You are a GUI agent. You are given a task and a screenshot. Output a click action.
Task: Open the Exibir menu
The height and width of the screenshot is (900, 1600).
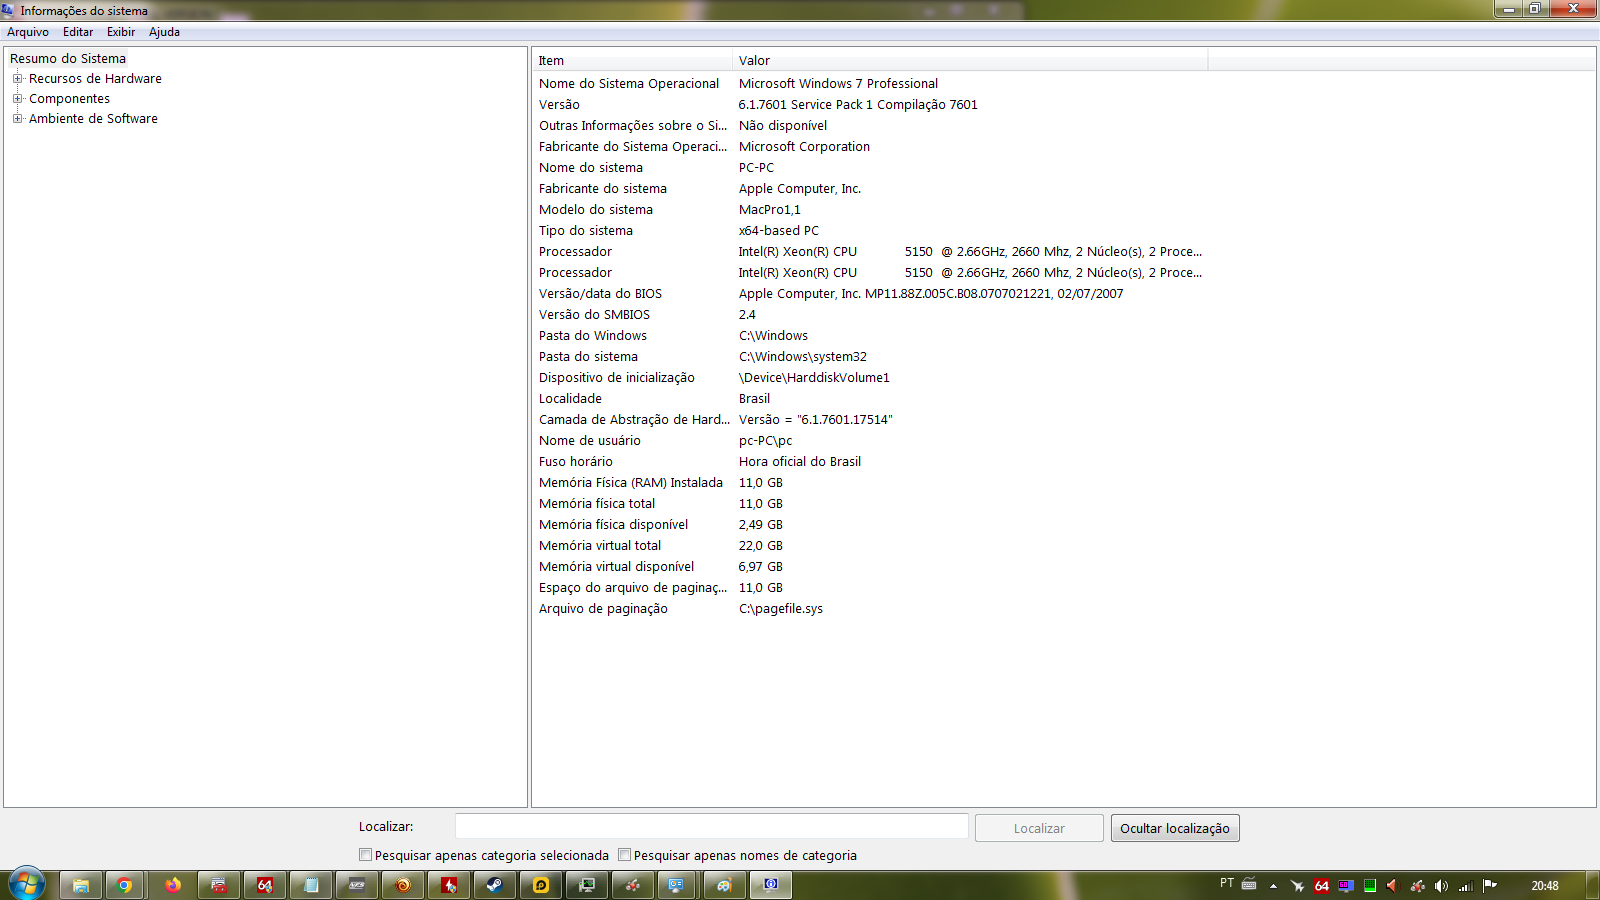[x=121, y=32]
